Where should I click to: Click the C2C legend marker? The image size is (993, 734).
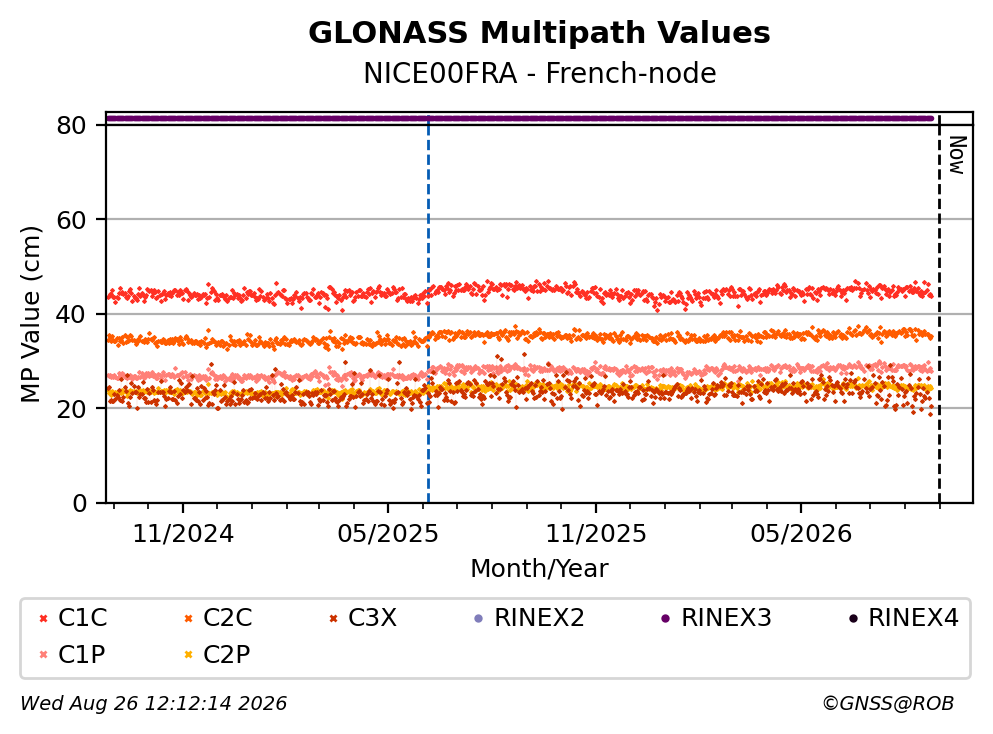tap(188, 619)
